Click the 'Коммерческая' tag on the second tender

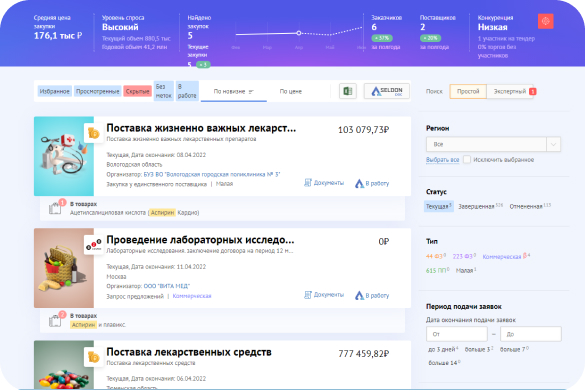pos(192,296)
